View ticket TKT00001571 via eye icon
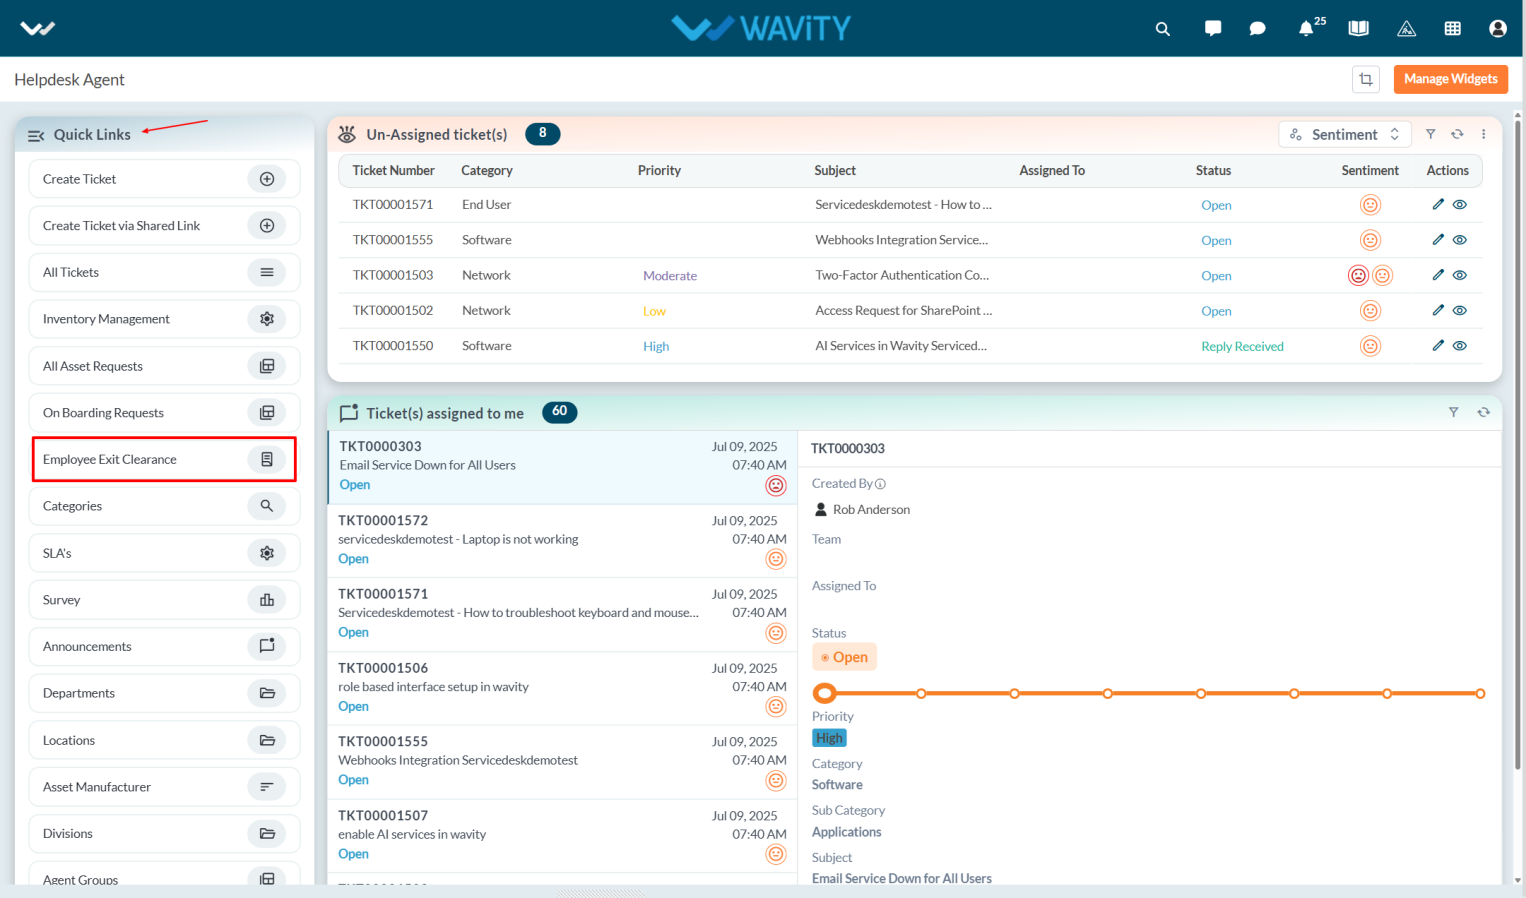Viewport: 1526px width, 898px height. [1460, 204]
